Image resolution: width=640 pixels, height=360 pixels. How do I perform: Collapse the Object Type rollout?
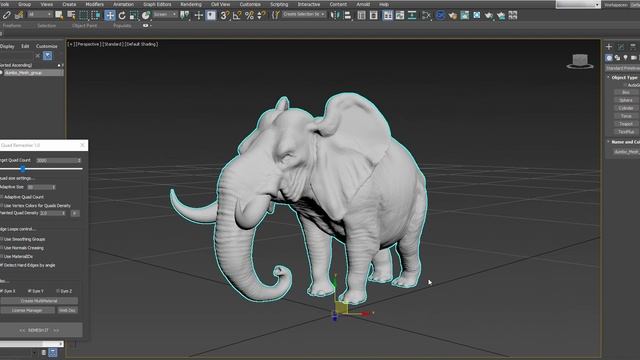pos(608,77)
